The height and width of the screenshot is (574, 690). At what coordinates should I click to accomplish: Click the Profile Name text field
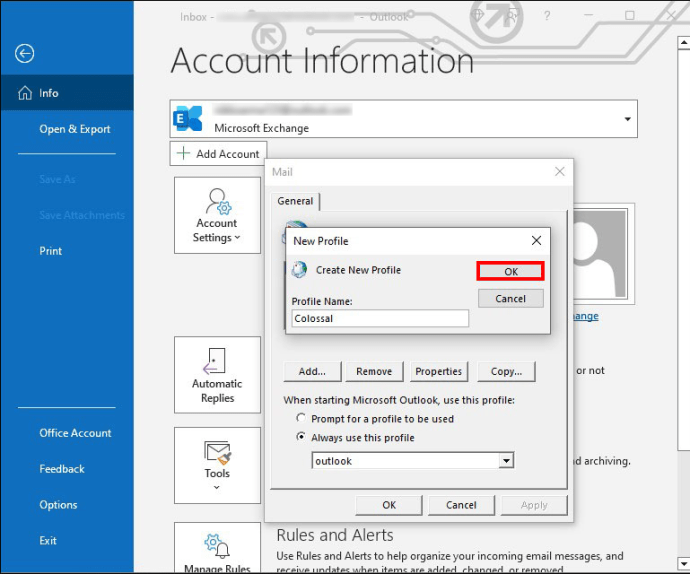point(380,318)
